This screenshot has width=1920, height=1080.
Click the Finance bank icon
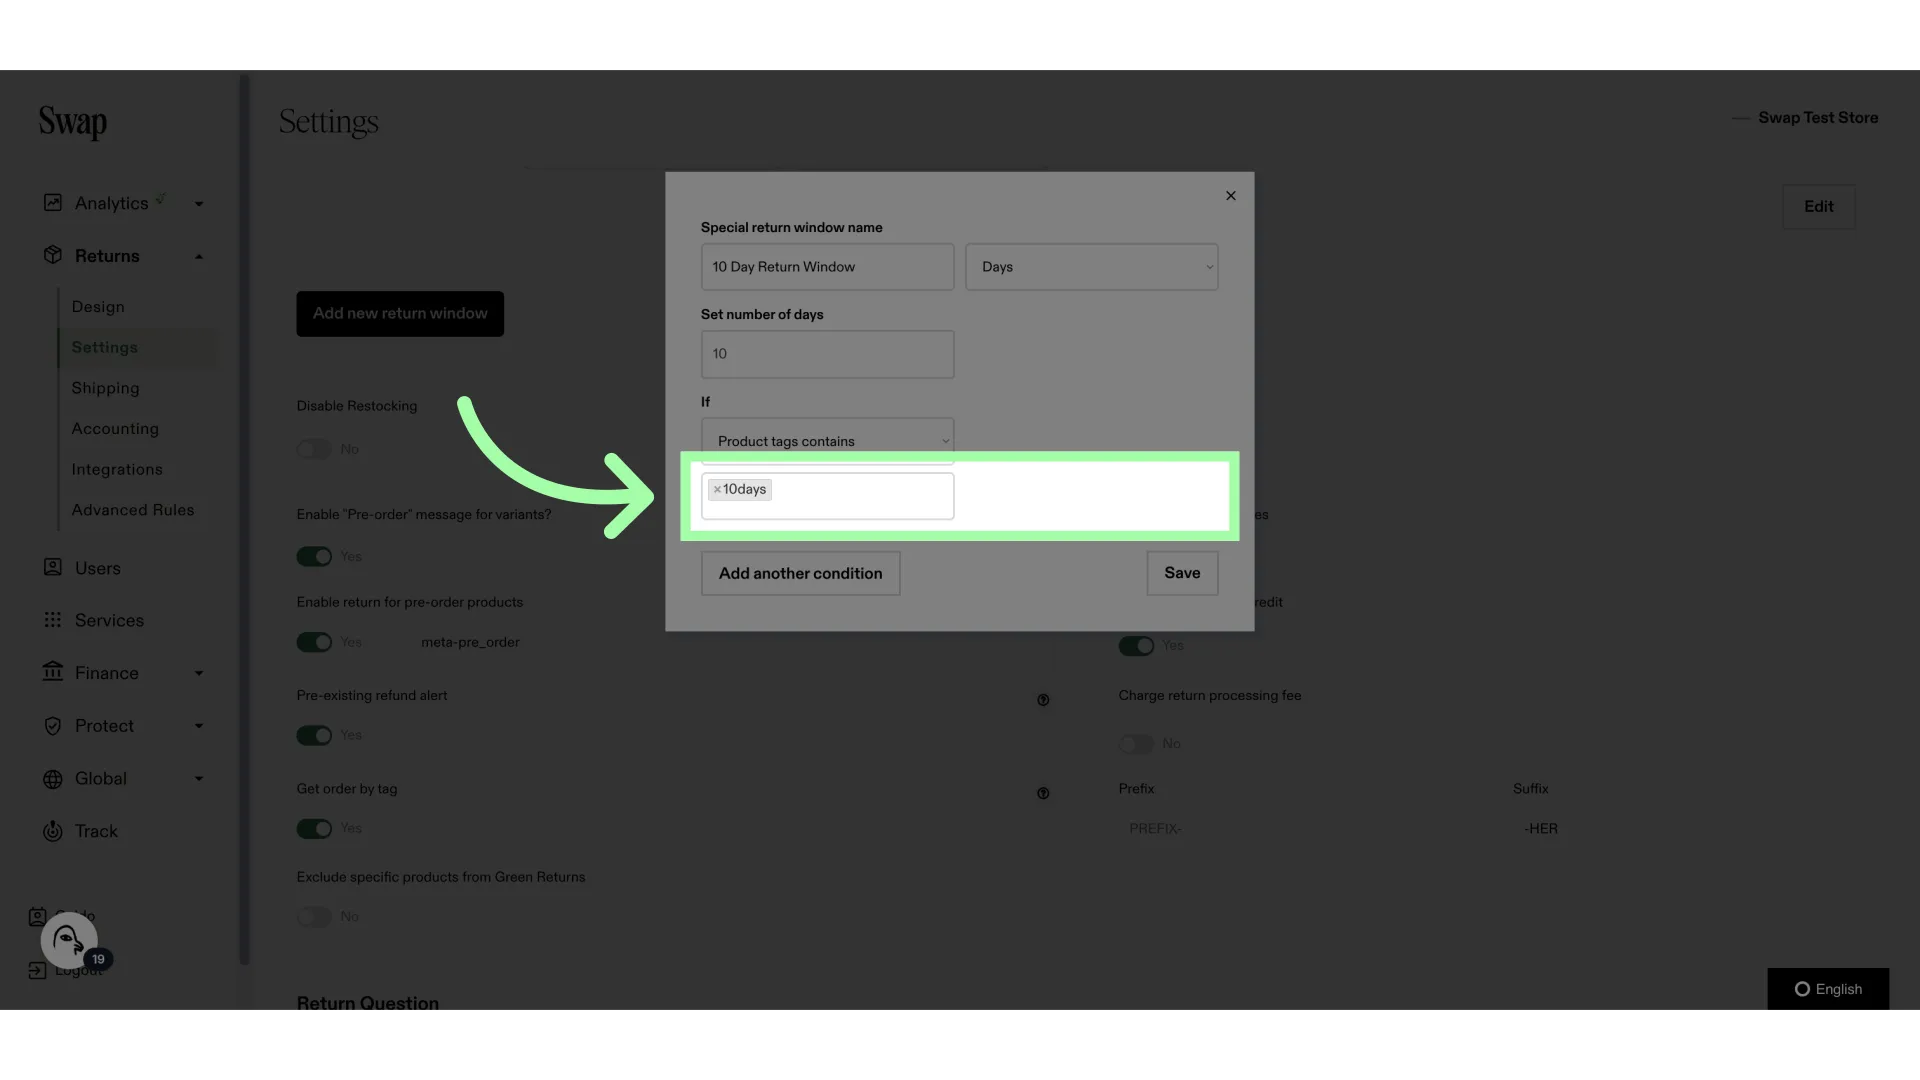point(53,672)
